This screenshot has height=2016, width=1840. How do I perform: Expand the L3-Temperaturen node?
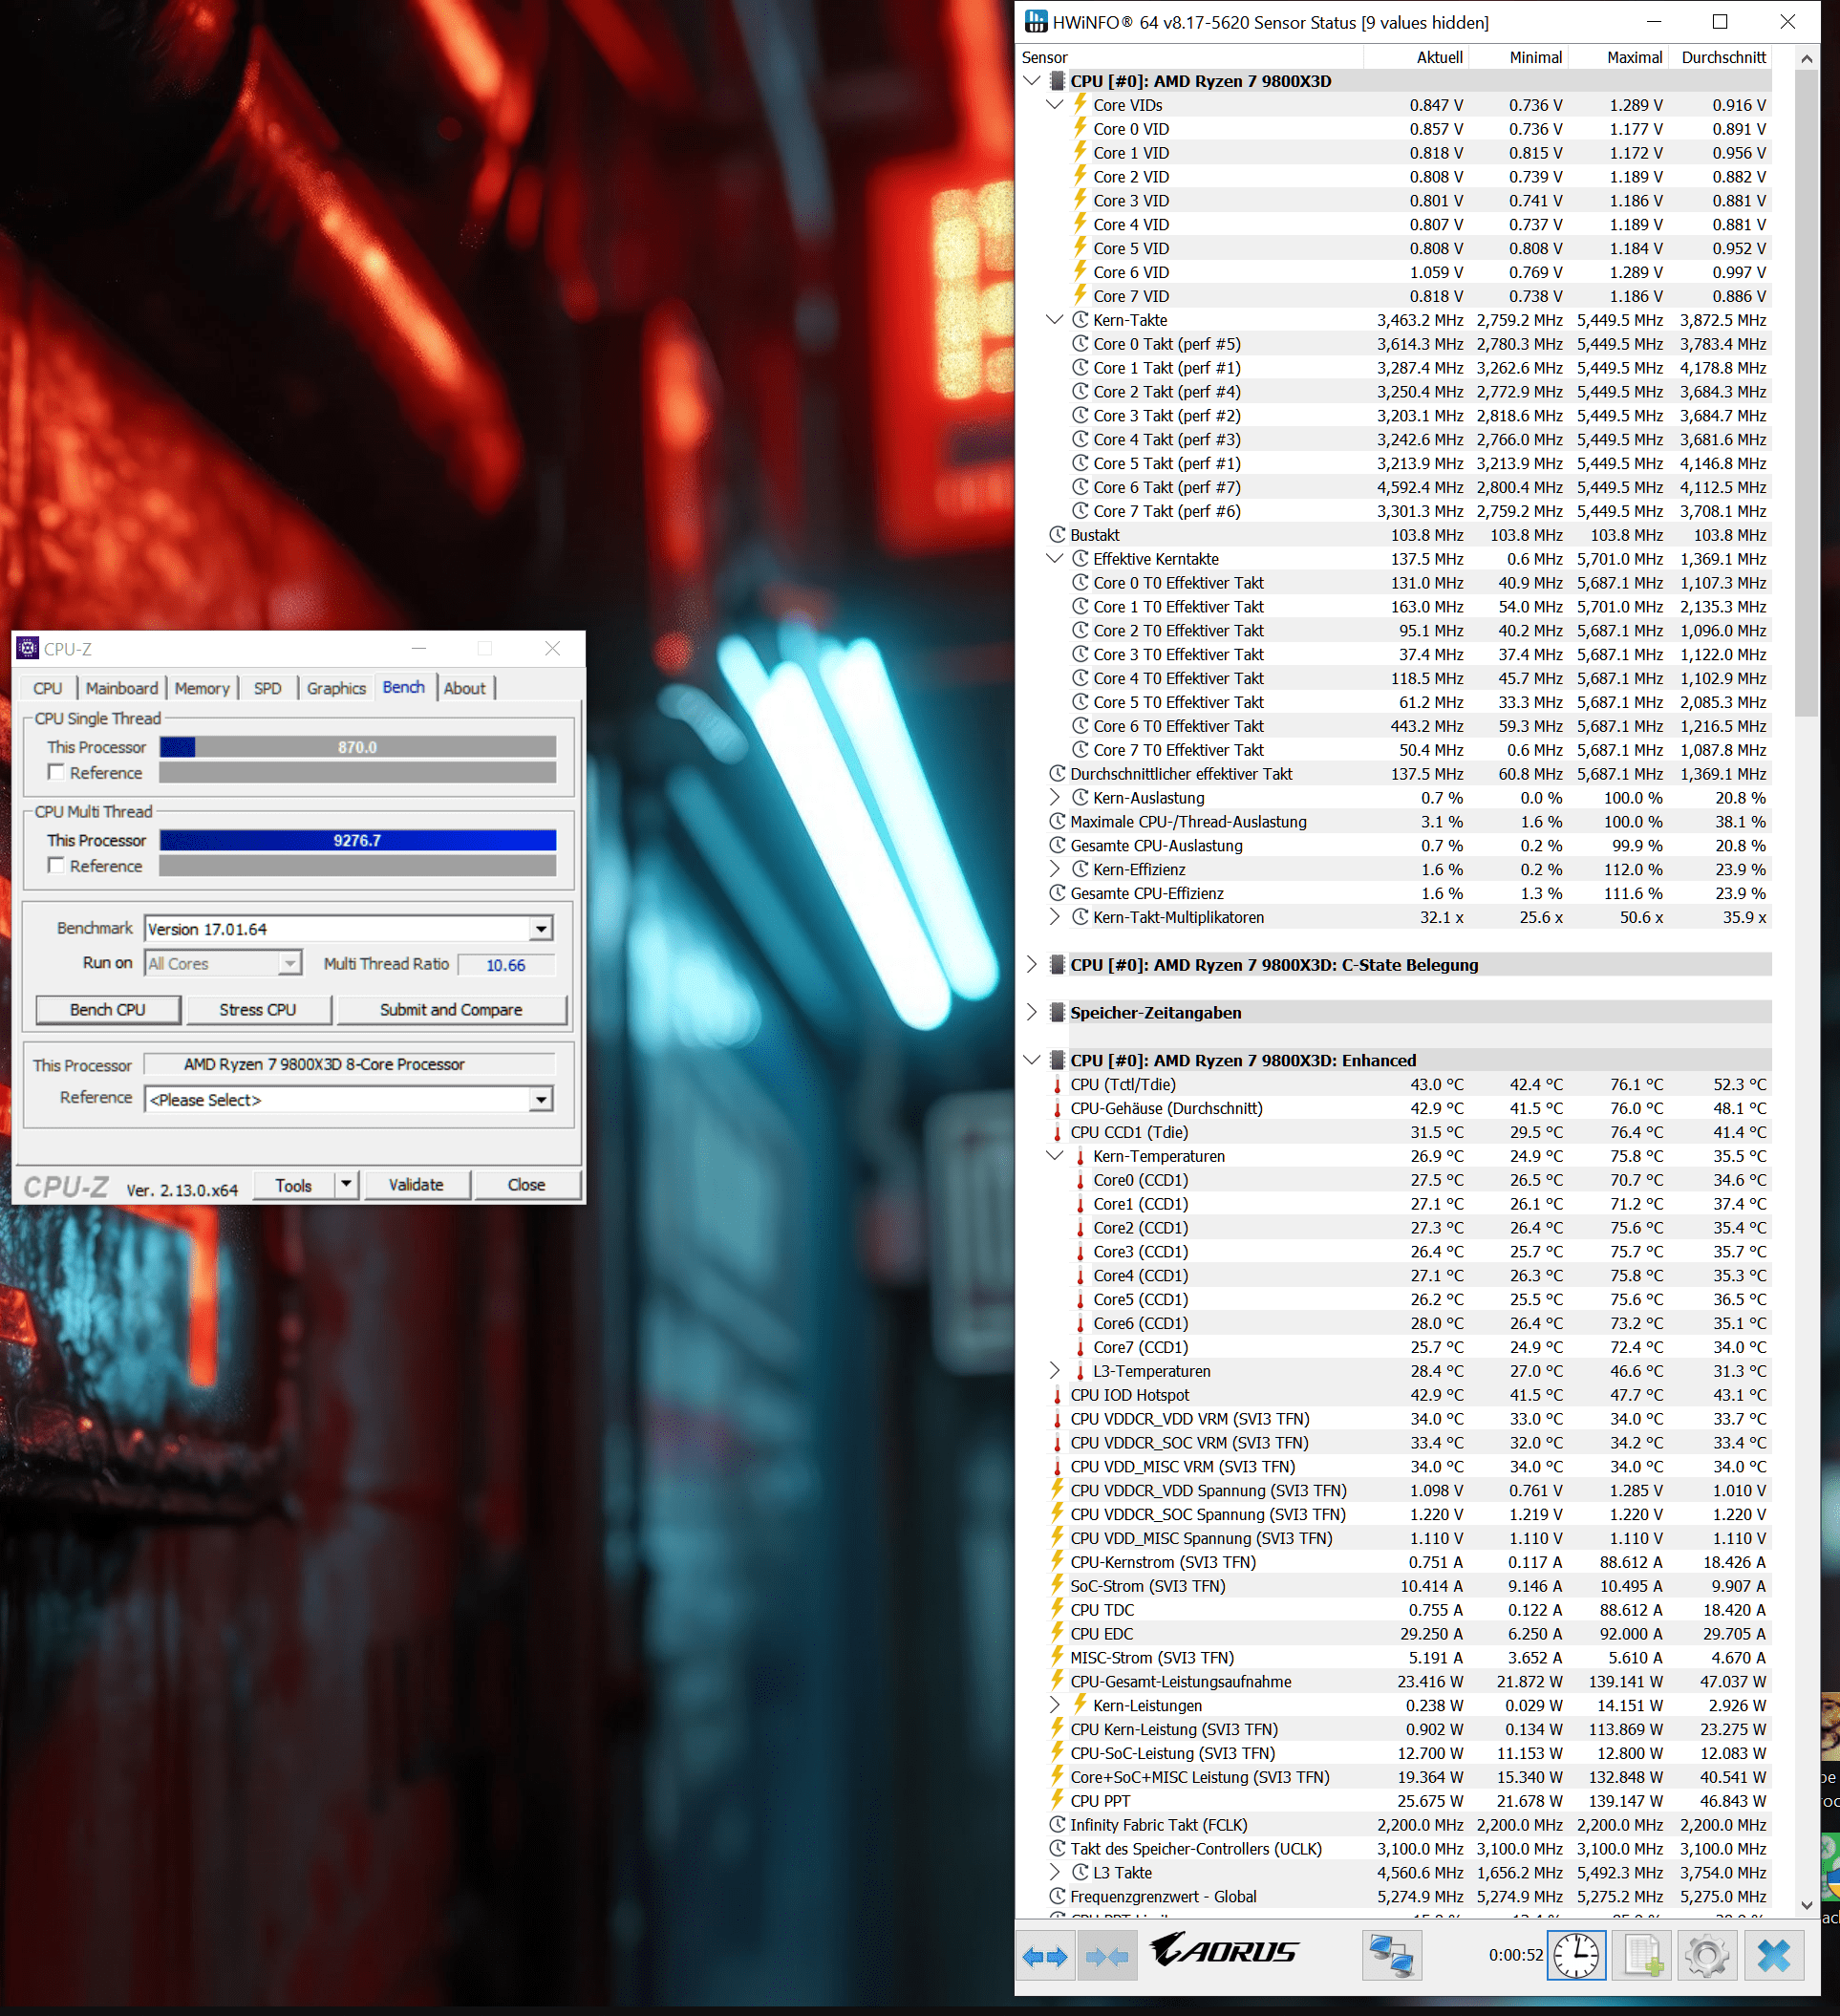1054,1371
